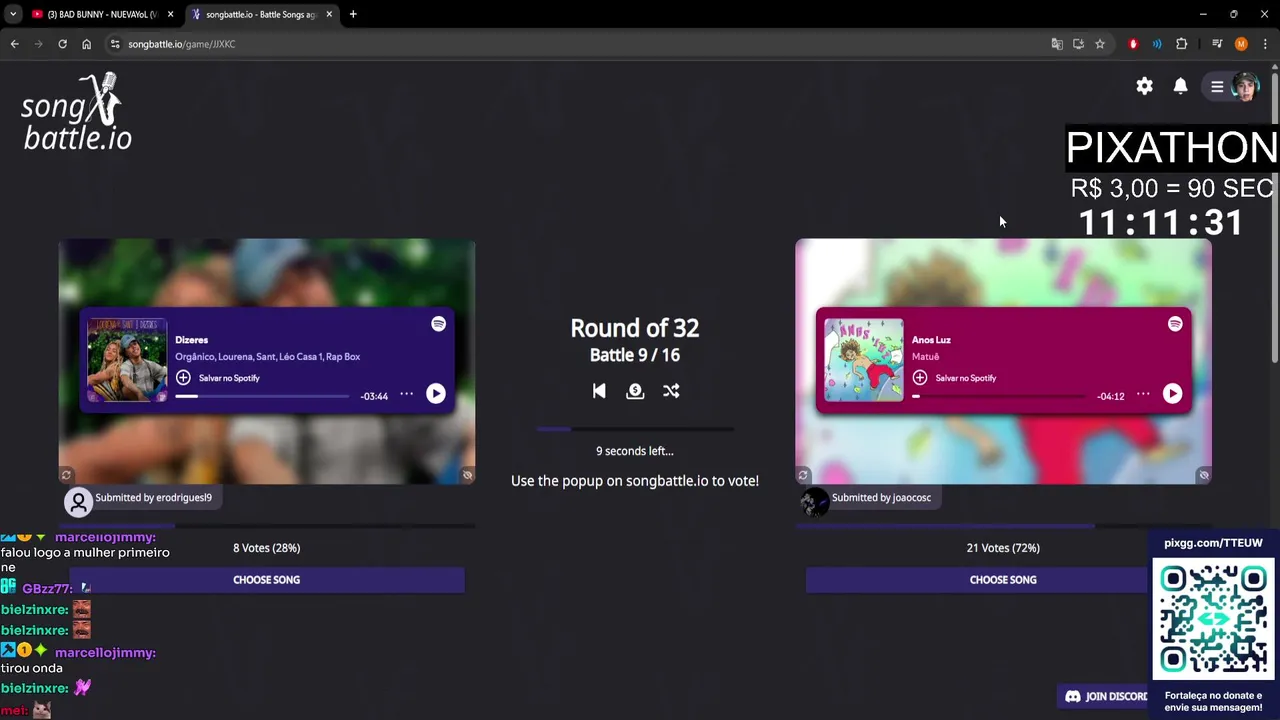Open more options on Anos Luz player
This screenshot has width=1280, height=720.
tap(1143, 394)
